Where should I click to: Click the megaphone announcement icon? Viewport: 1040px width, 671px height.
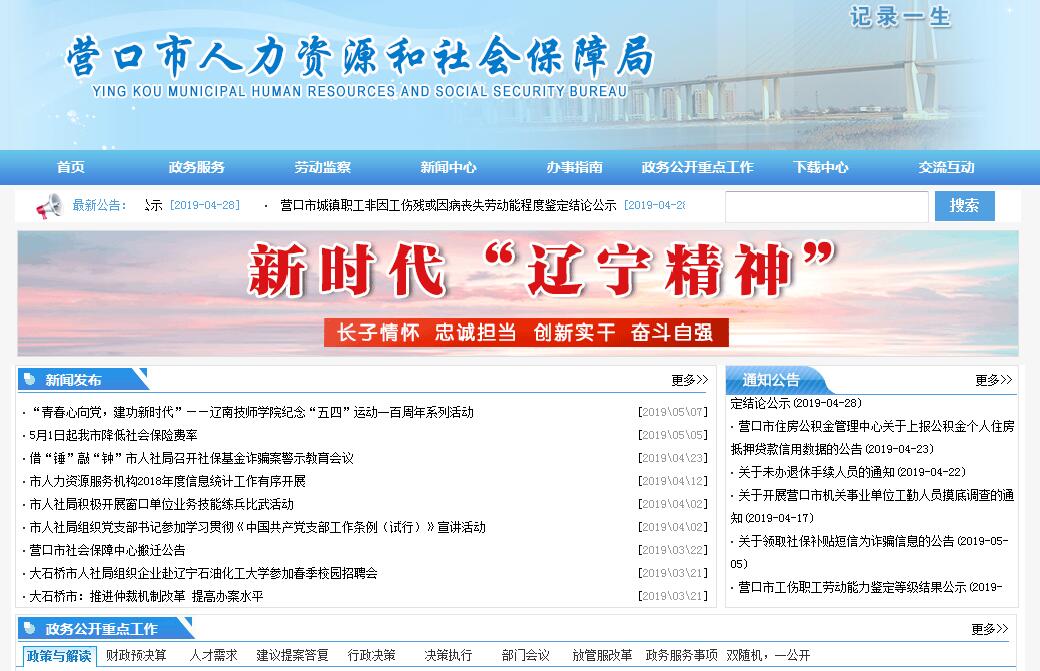click(49, 206)
